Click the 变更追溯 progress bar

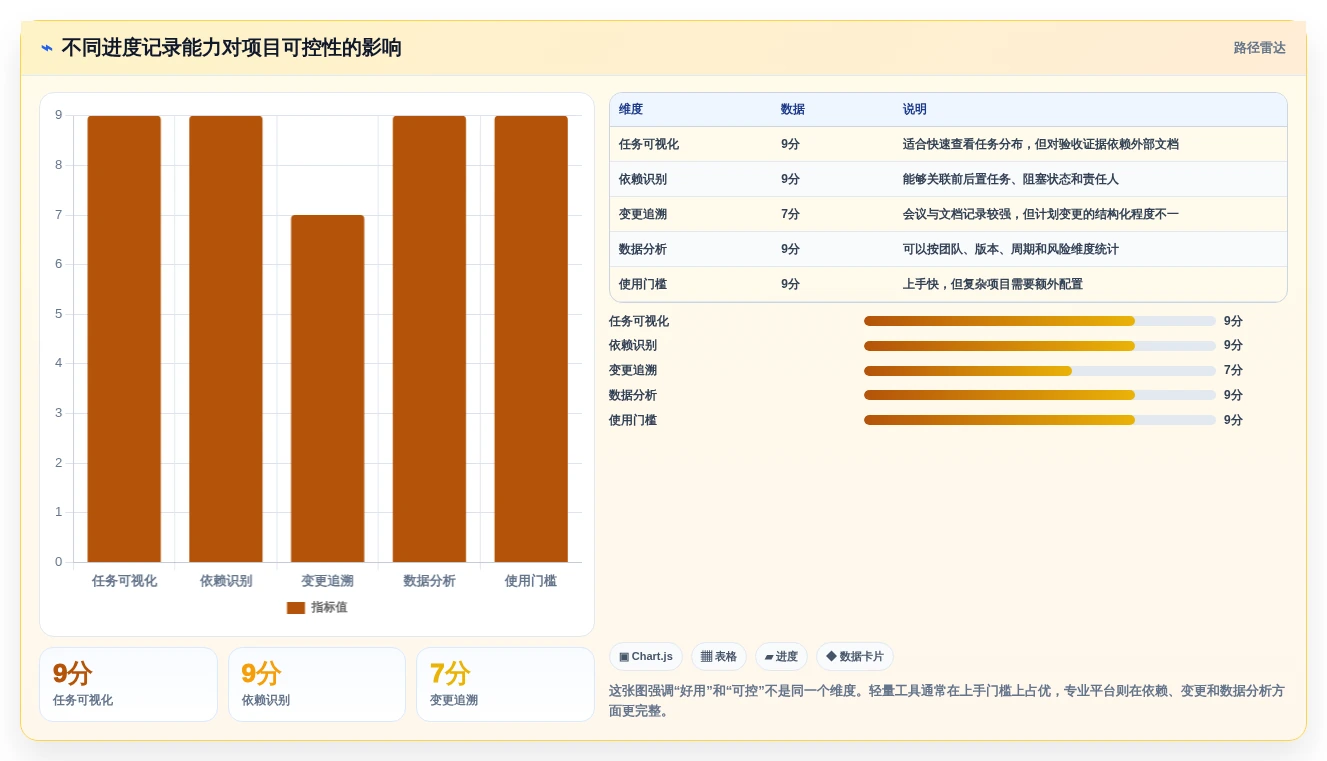coord(1040,371)
